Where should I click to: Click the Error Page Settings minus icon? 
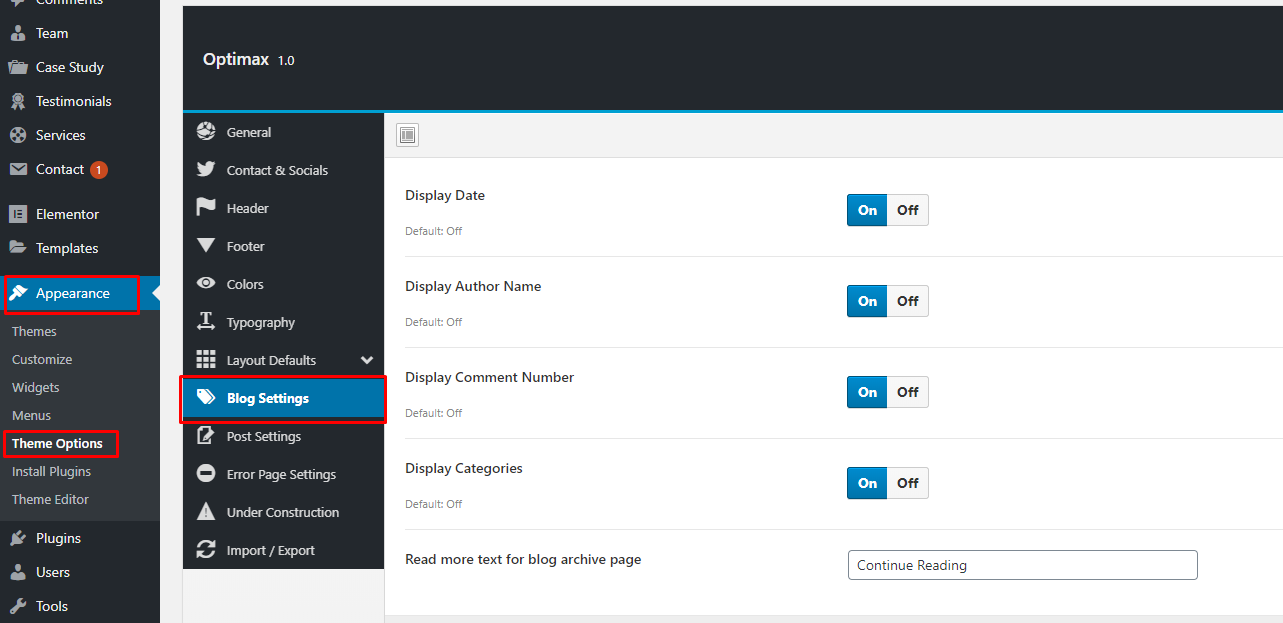click(206, 474)
